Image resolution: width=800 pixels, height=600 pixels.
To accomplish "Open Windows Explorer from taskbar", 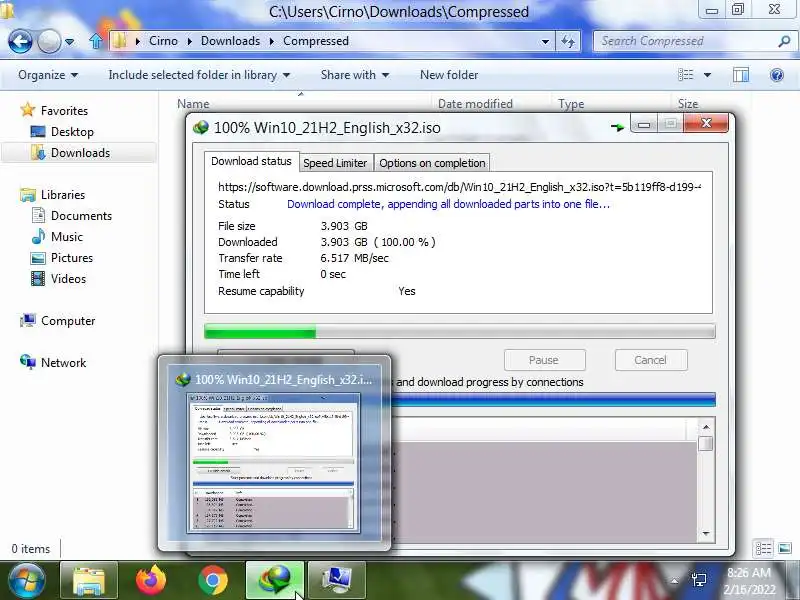I will click(x=89, y=581).
